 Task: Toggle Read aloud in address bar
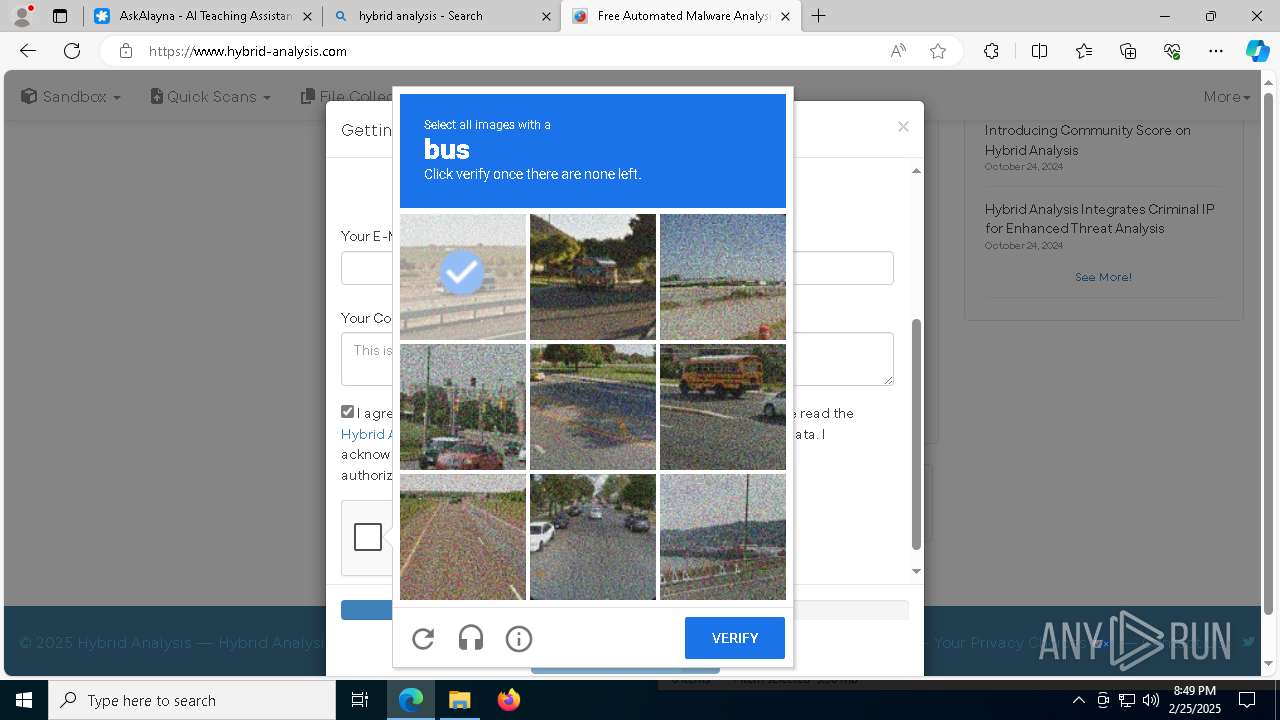point(898,51)
